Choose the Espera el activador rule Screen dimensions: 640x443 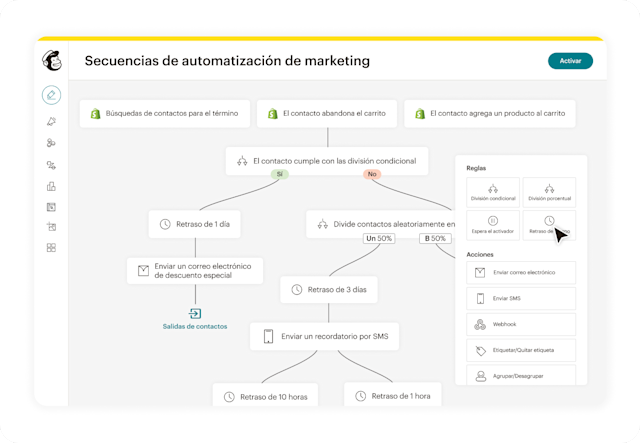(x=493, y=225)
